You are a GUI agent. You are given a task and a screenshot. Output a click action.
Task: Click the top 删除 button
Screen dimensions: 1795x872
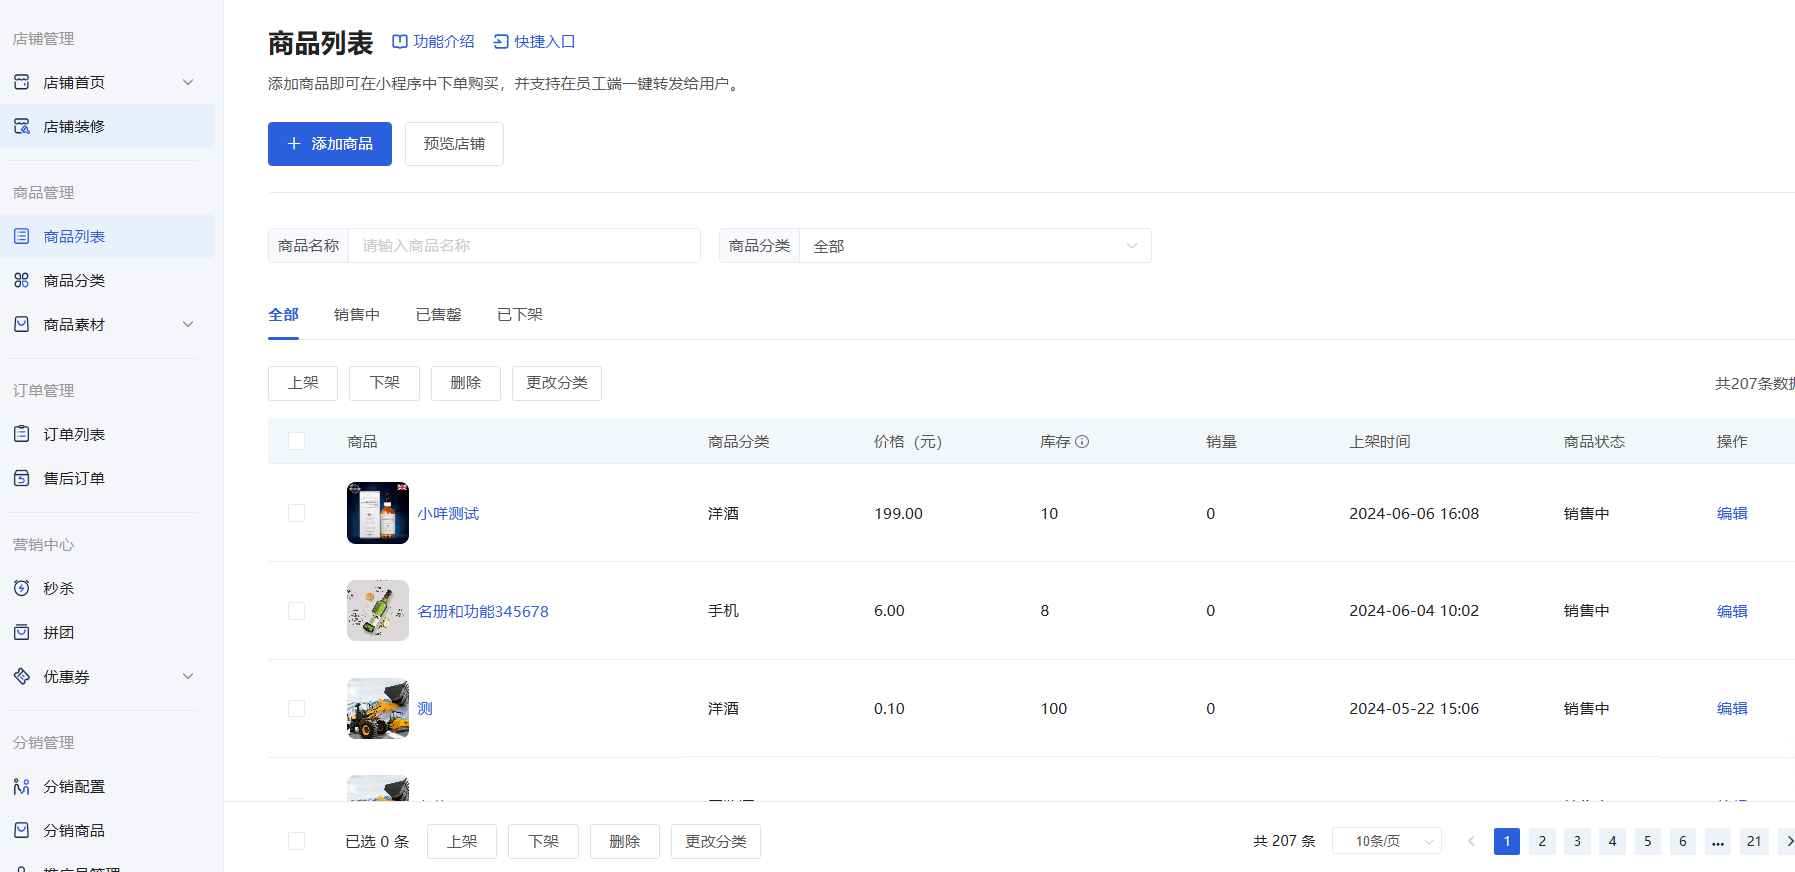coord(466,383)
